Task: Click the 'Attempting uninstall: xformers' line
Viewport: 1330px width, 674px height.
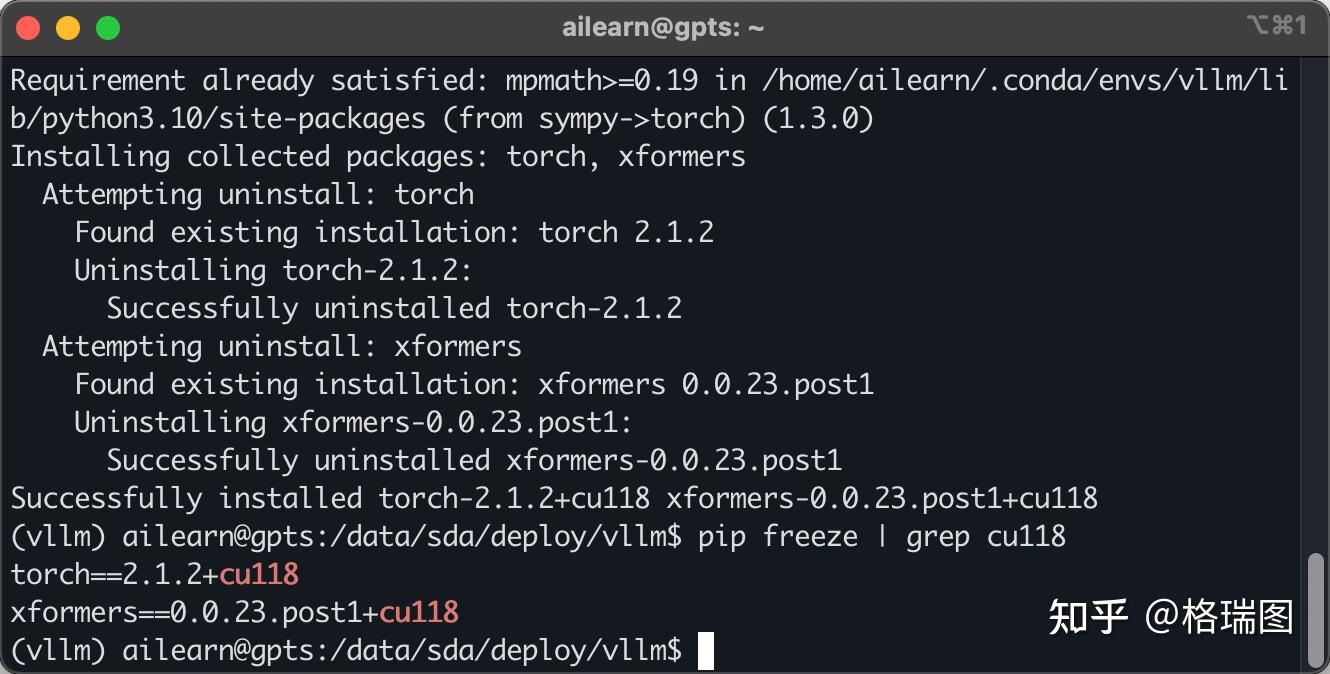Action: pos(282,346)
